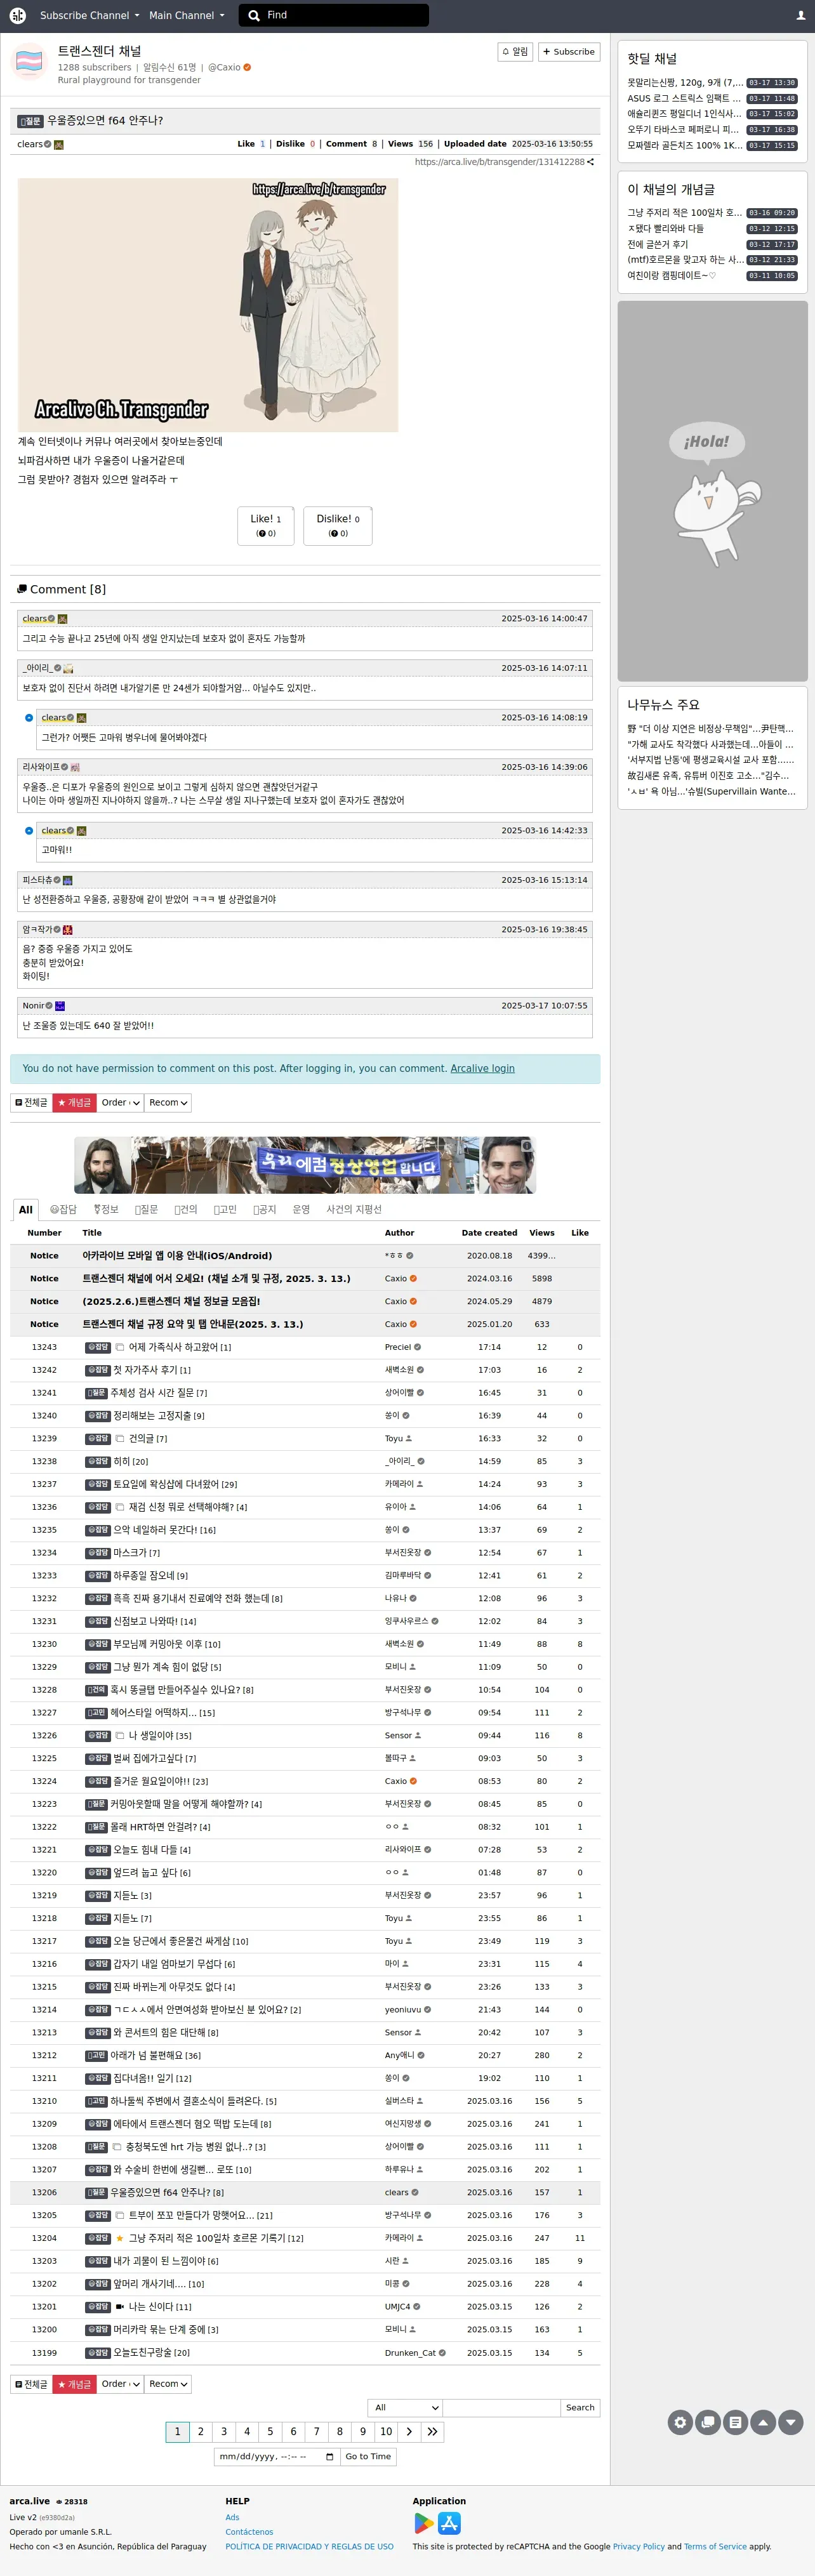Open the Google Play app icon in footer
Viewport: 815px width, 2576px height.
pos(424,2523)
